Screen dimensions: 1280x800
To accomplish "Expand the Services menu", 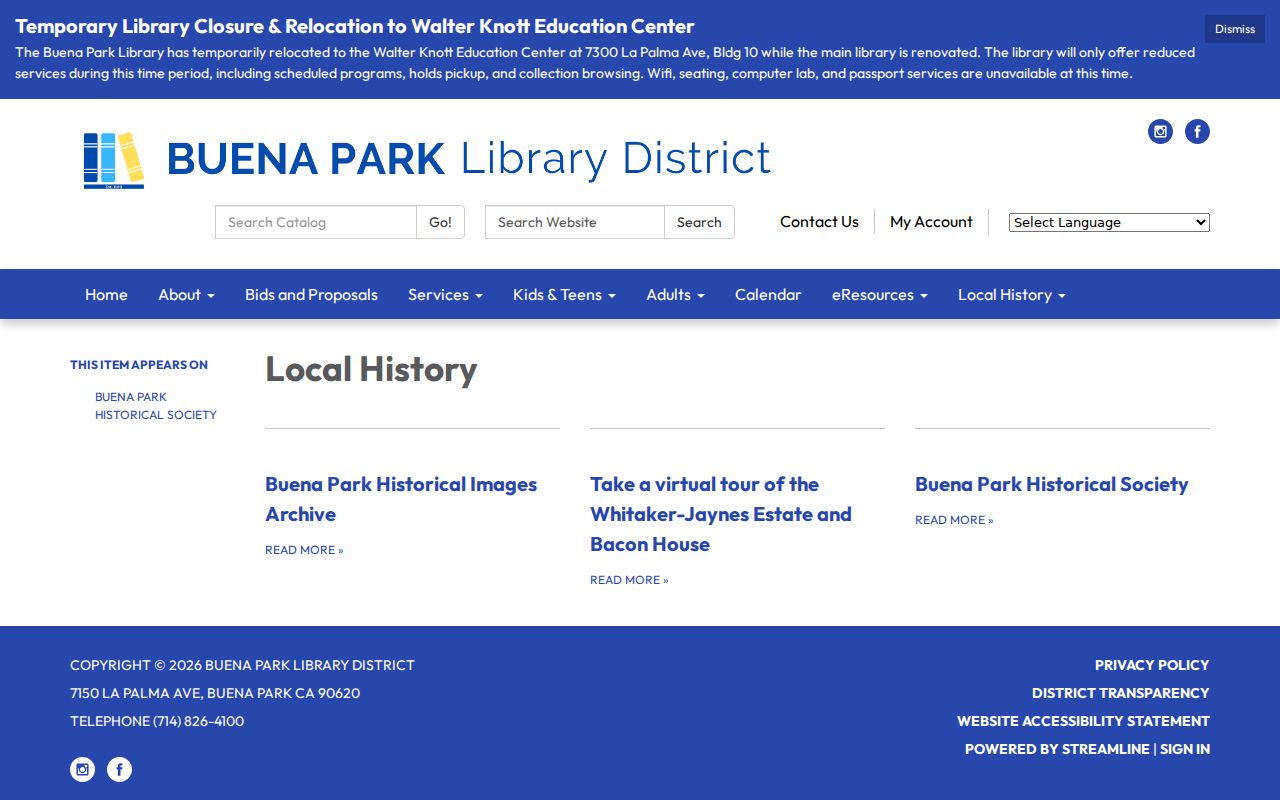I will tap(445, 294).
